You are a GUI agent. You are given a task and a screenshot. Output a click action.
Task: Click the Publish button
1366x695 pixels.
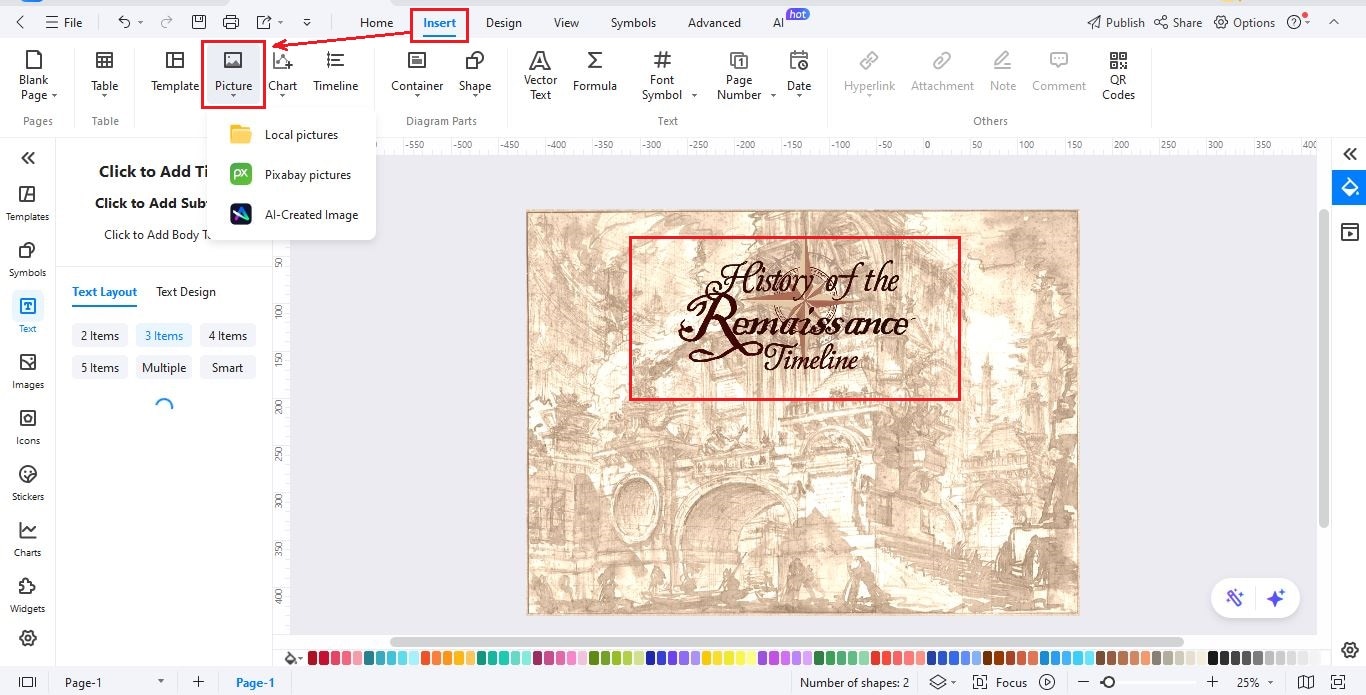[1115, 22]
